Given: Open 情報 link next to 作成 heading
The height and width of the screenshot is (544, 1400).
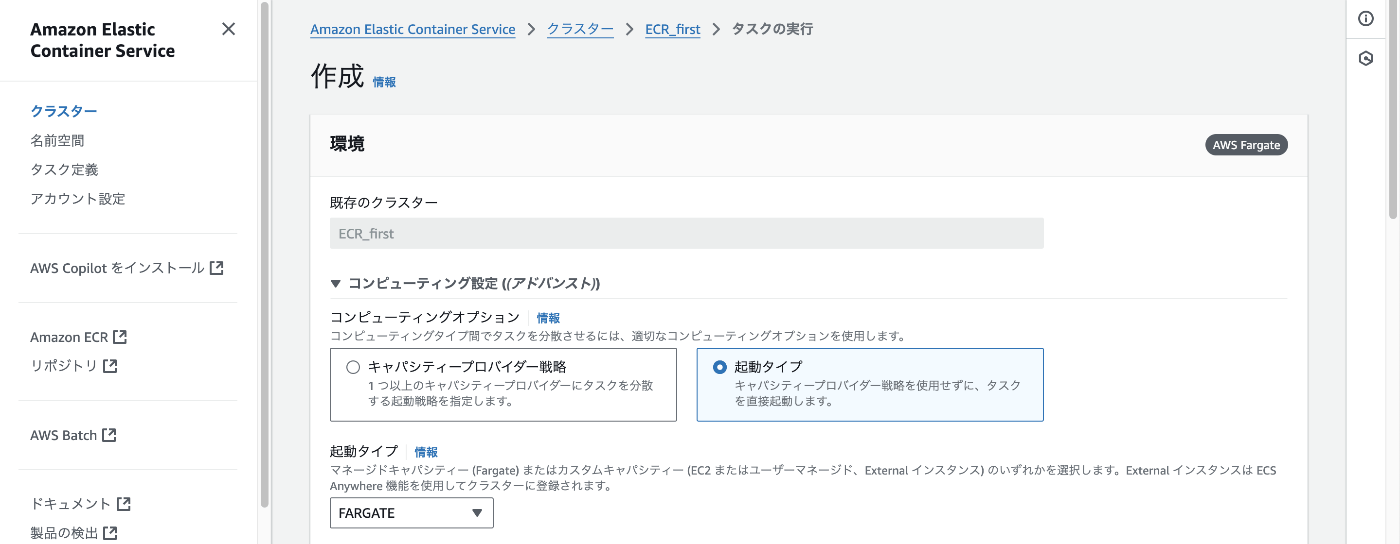Looking at the screenshot, I should (384, 82).
